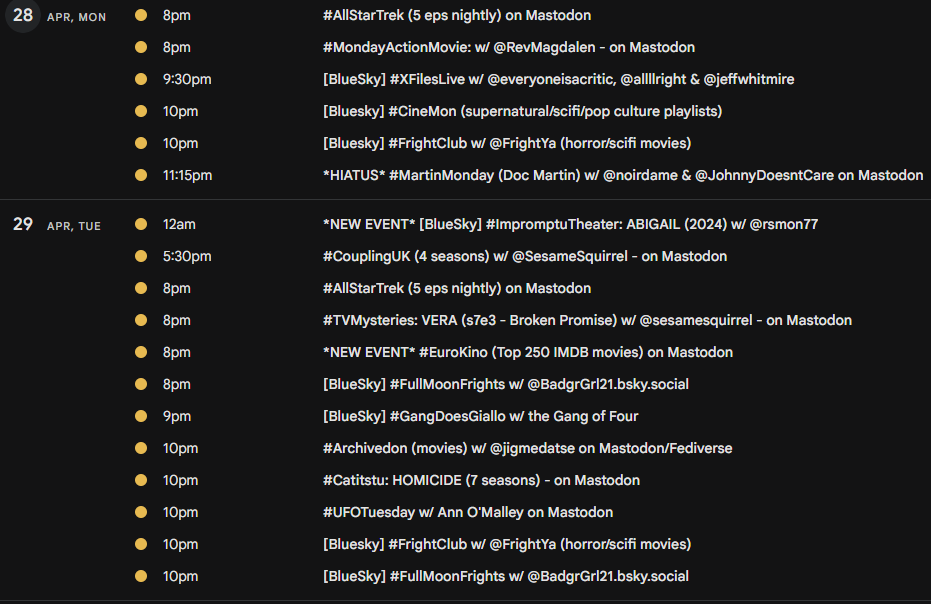The height and width of the screenshot is (604, 931).
Task: Open the #XFilesLive BlueSky event at 9:30pm
Action: pyautogui.click(x=558, y=80)
